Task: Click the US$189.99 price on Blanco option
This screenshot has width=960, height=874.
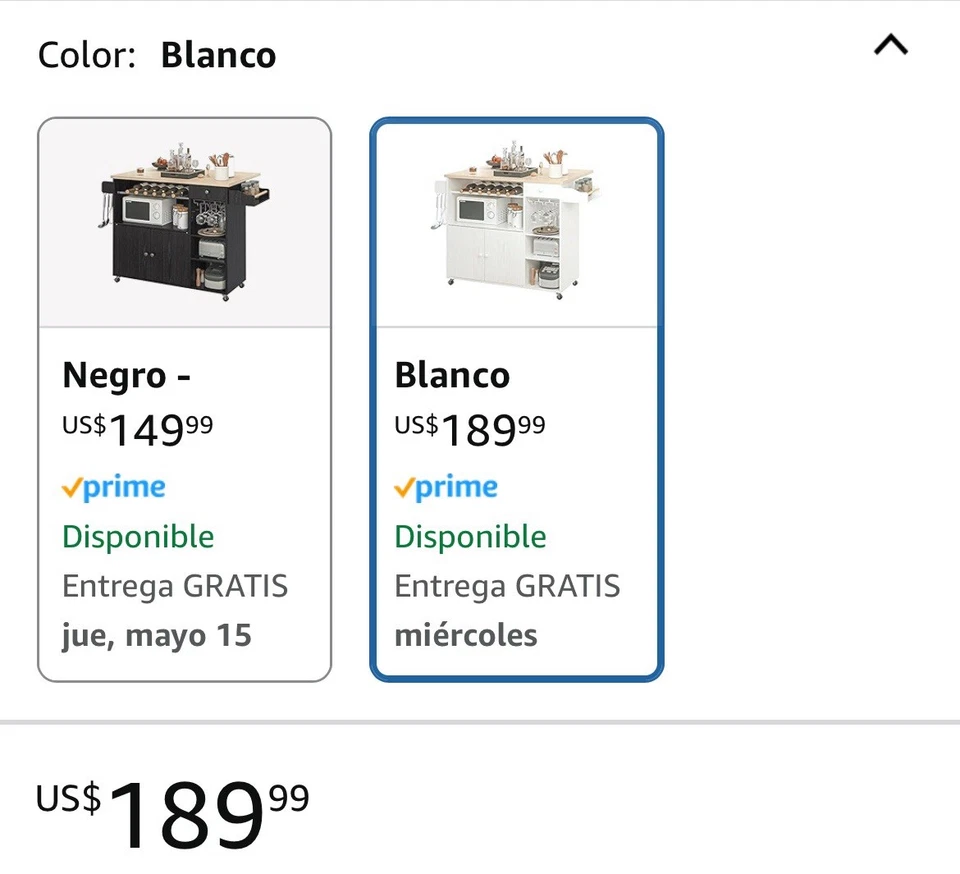Action: (470, 428)
